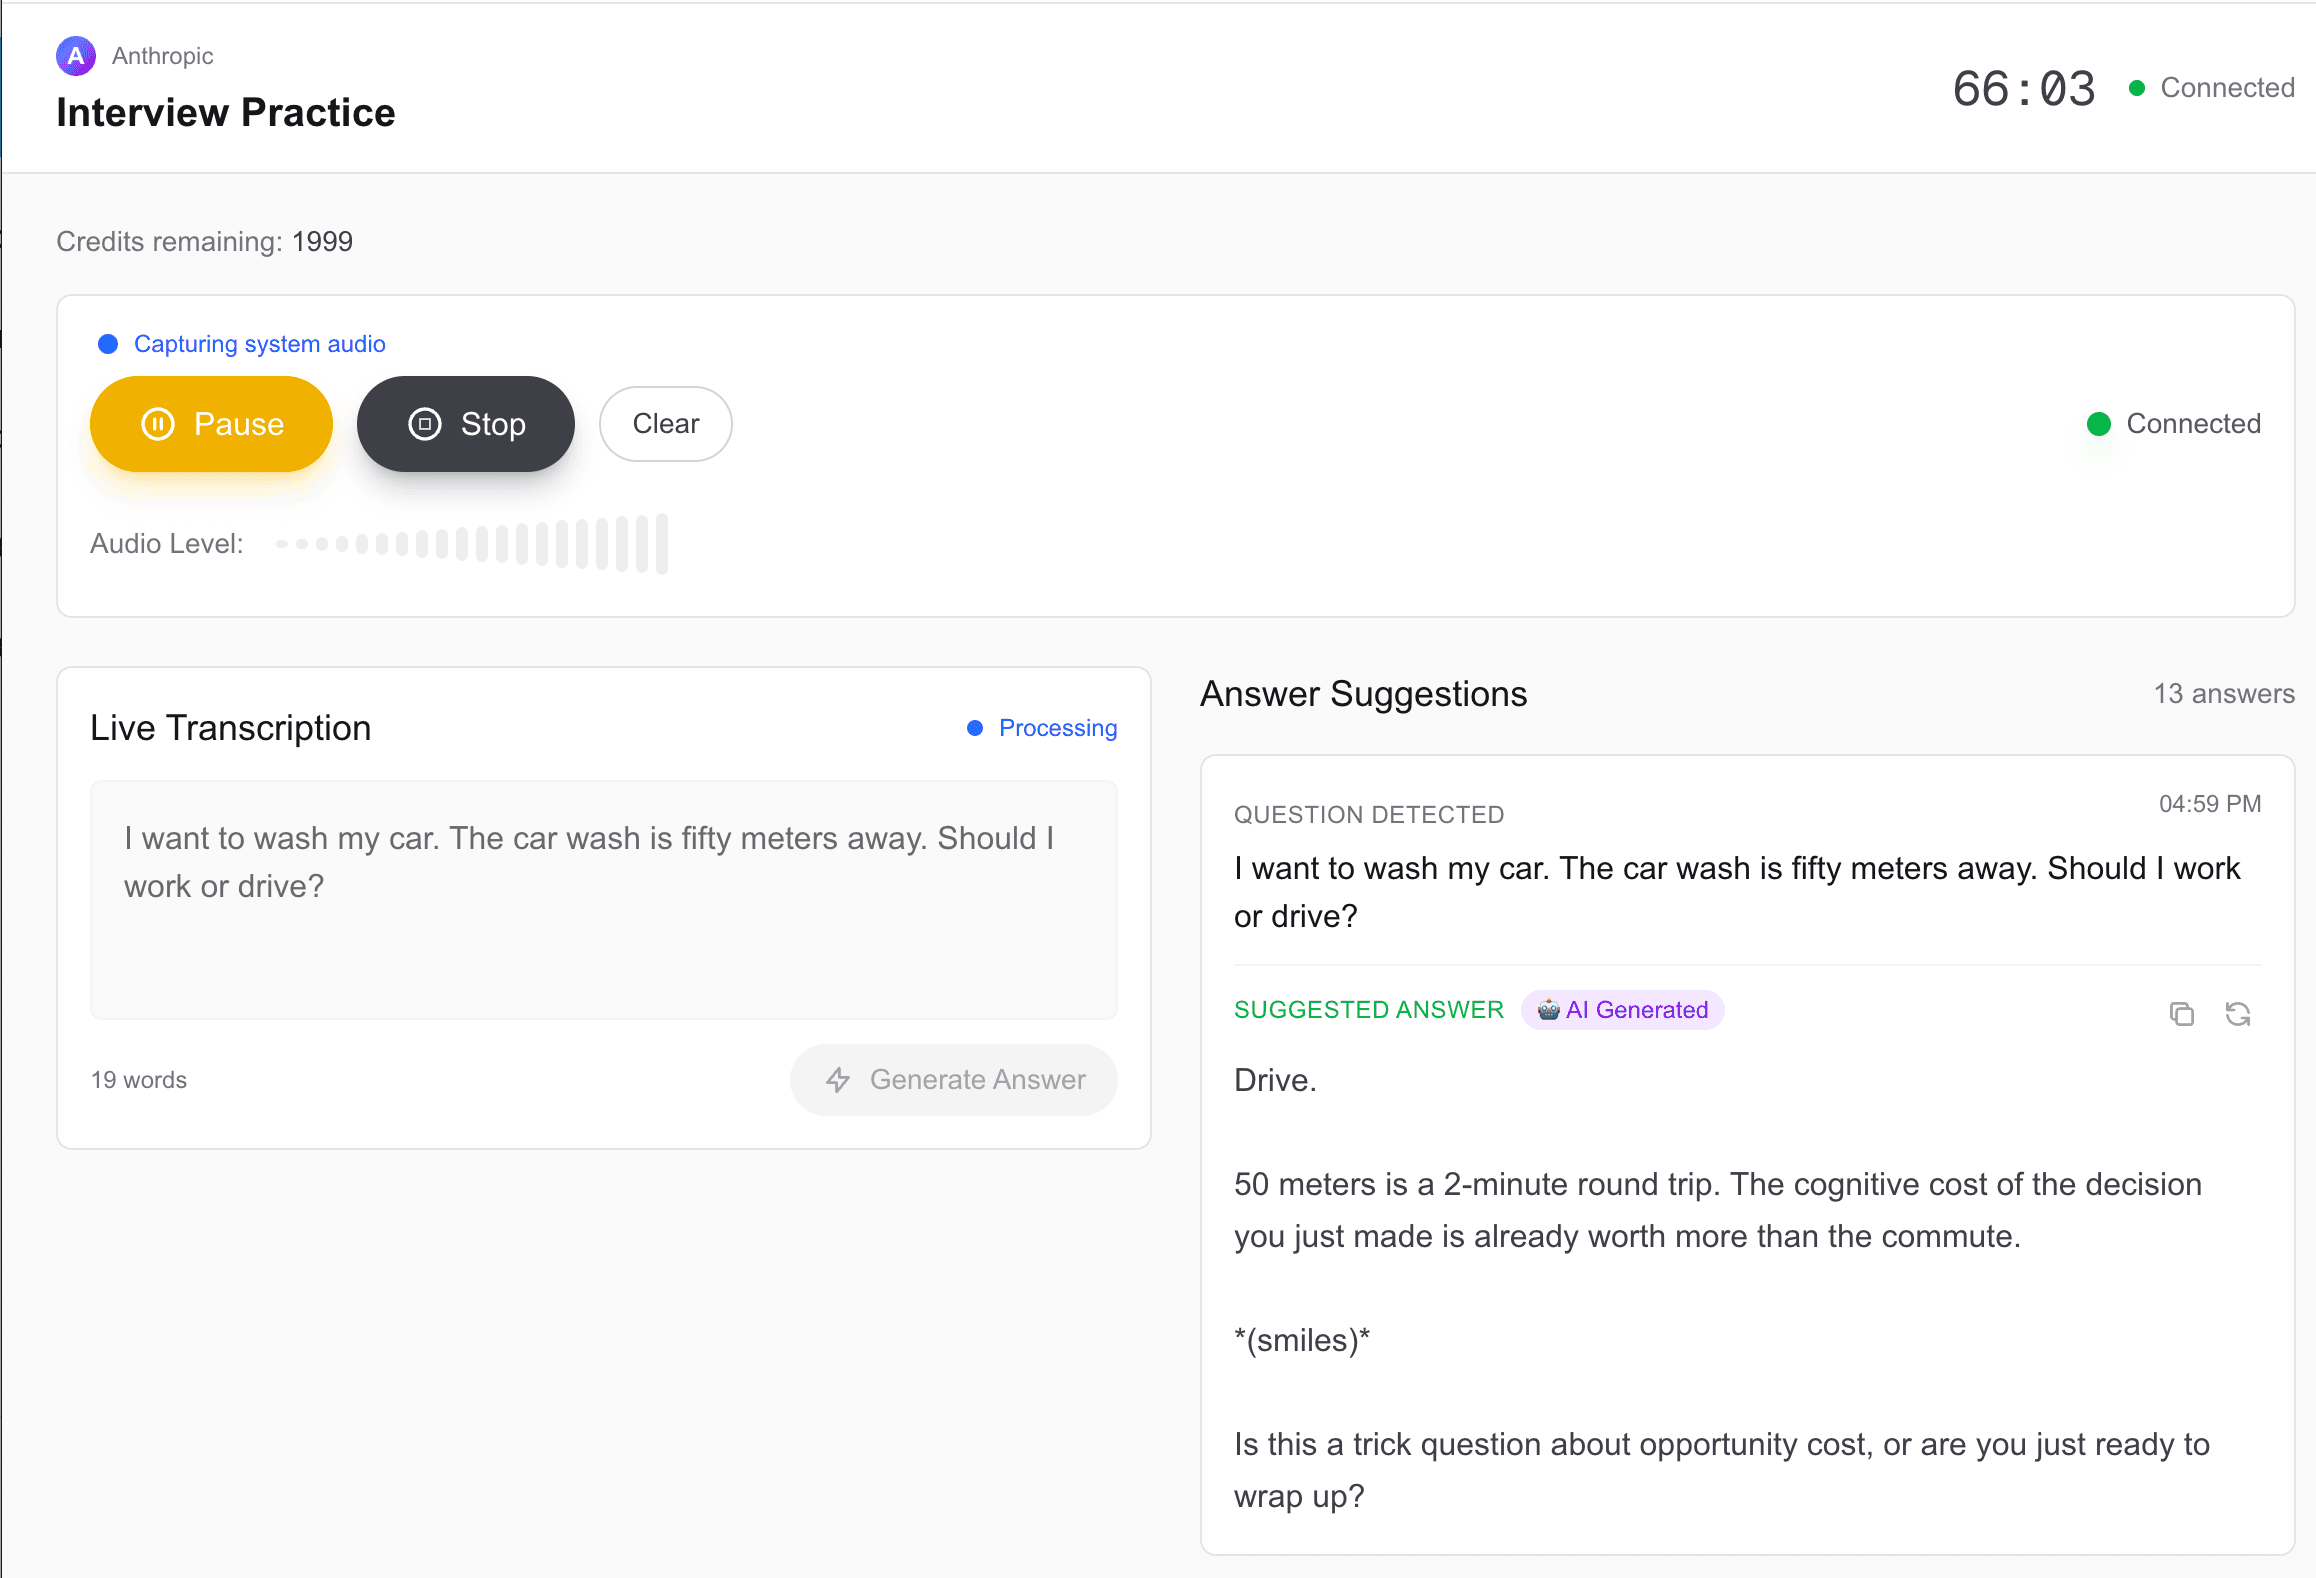The width and height of the screenshot is (2316, 1578).
Task: Click the blue Processing status dot
Action: point(975,728)
